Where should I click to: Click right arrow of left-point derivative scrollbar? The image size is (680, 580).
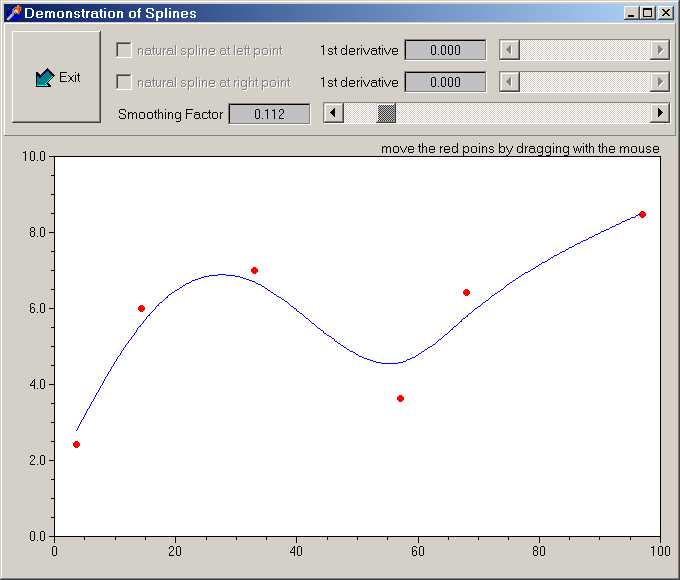[659, 50]
